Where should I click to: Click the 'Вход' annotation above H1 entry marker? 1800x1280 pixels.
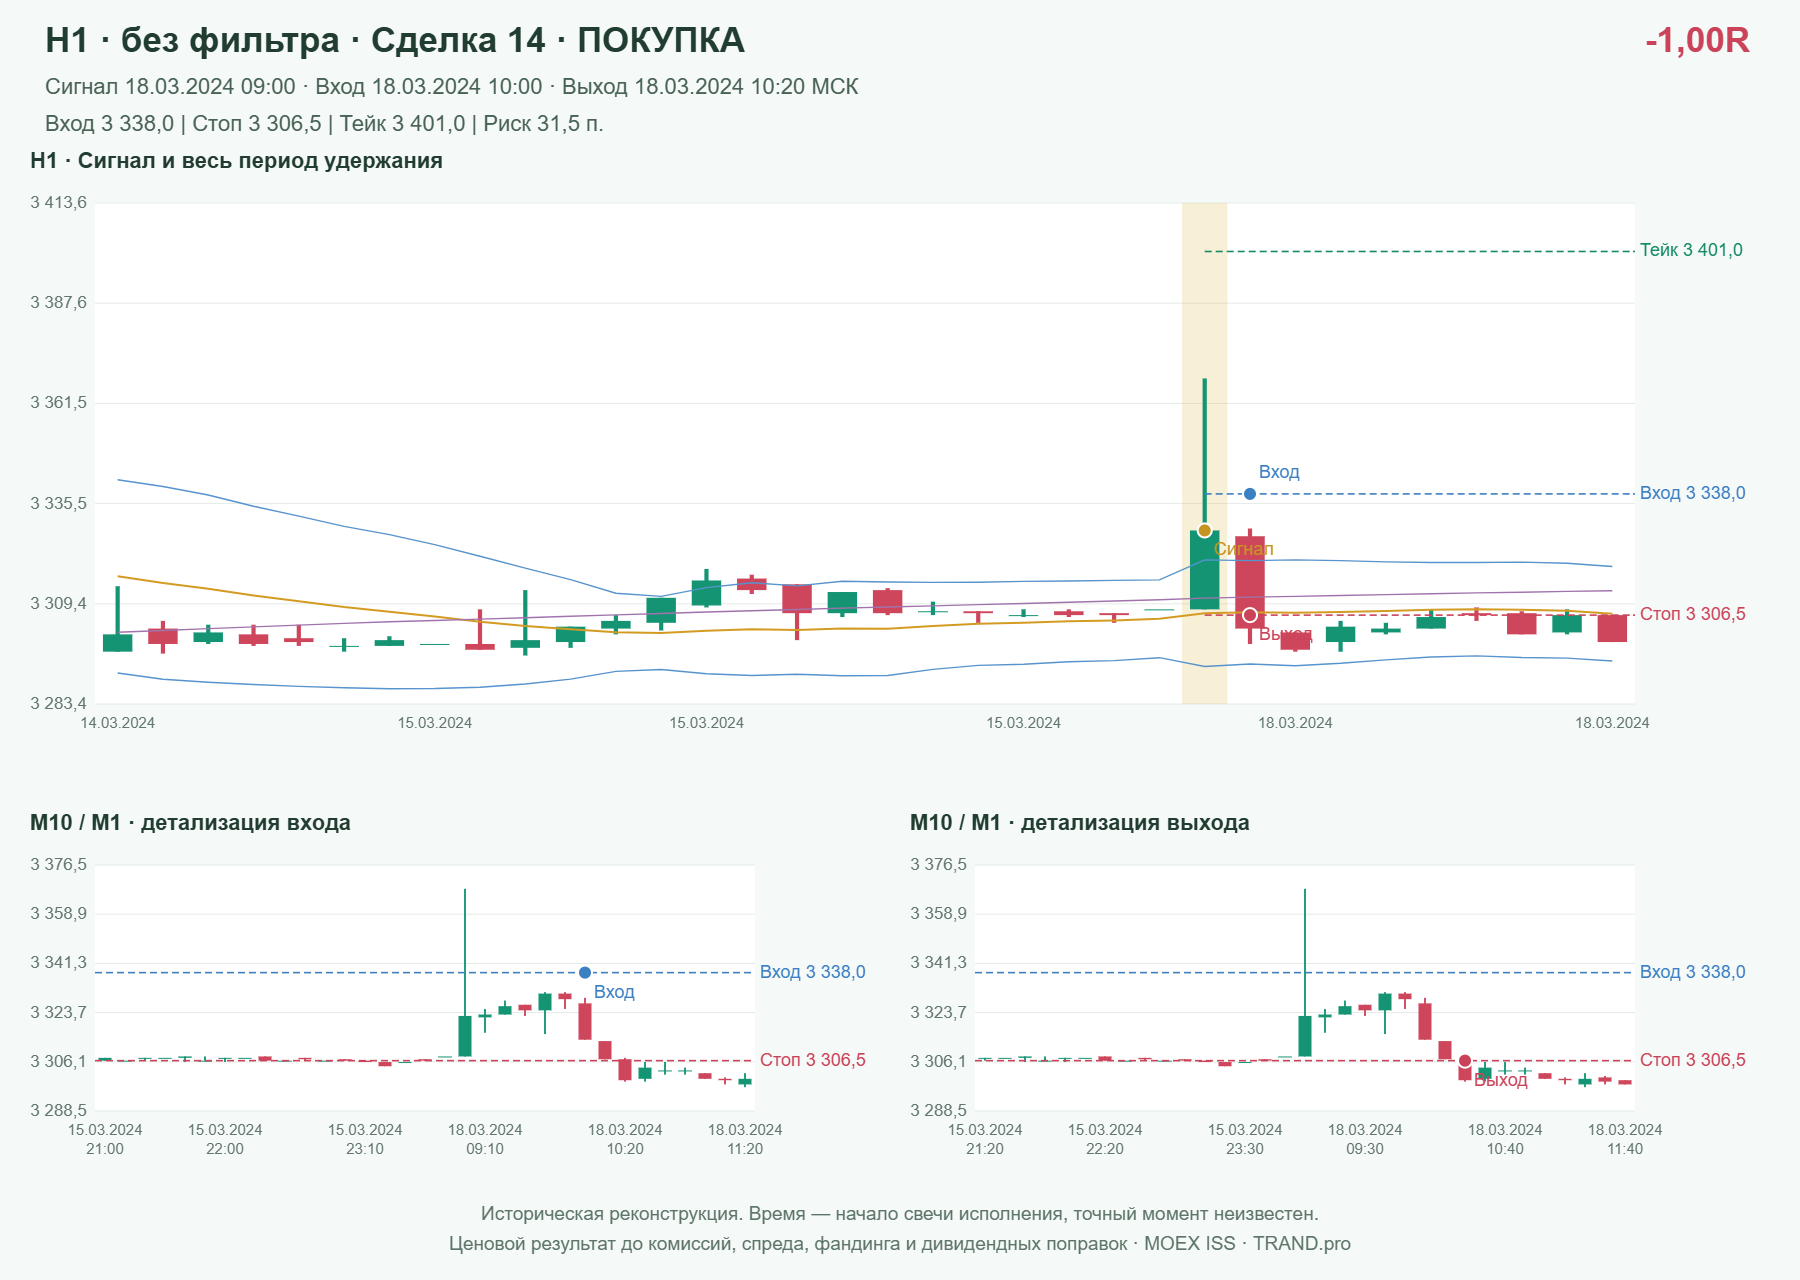[x=1279, y=472]
